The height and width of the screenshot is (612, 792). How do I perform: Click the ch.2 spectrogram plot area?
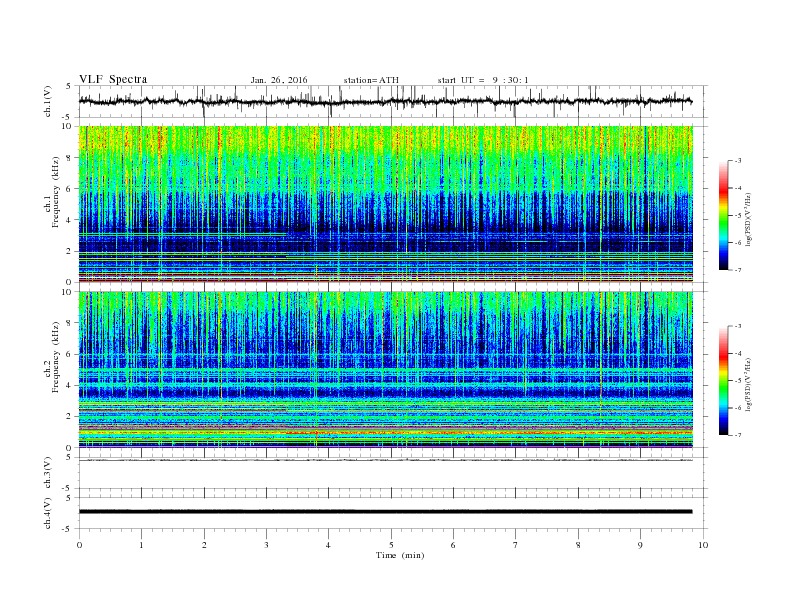(385, 369)
